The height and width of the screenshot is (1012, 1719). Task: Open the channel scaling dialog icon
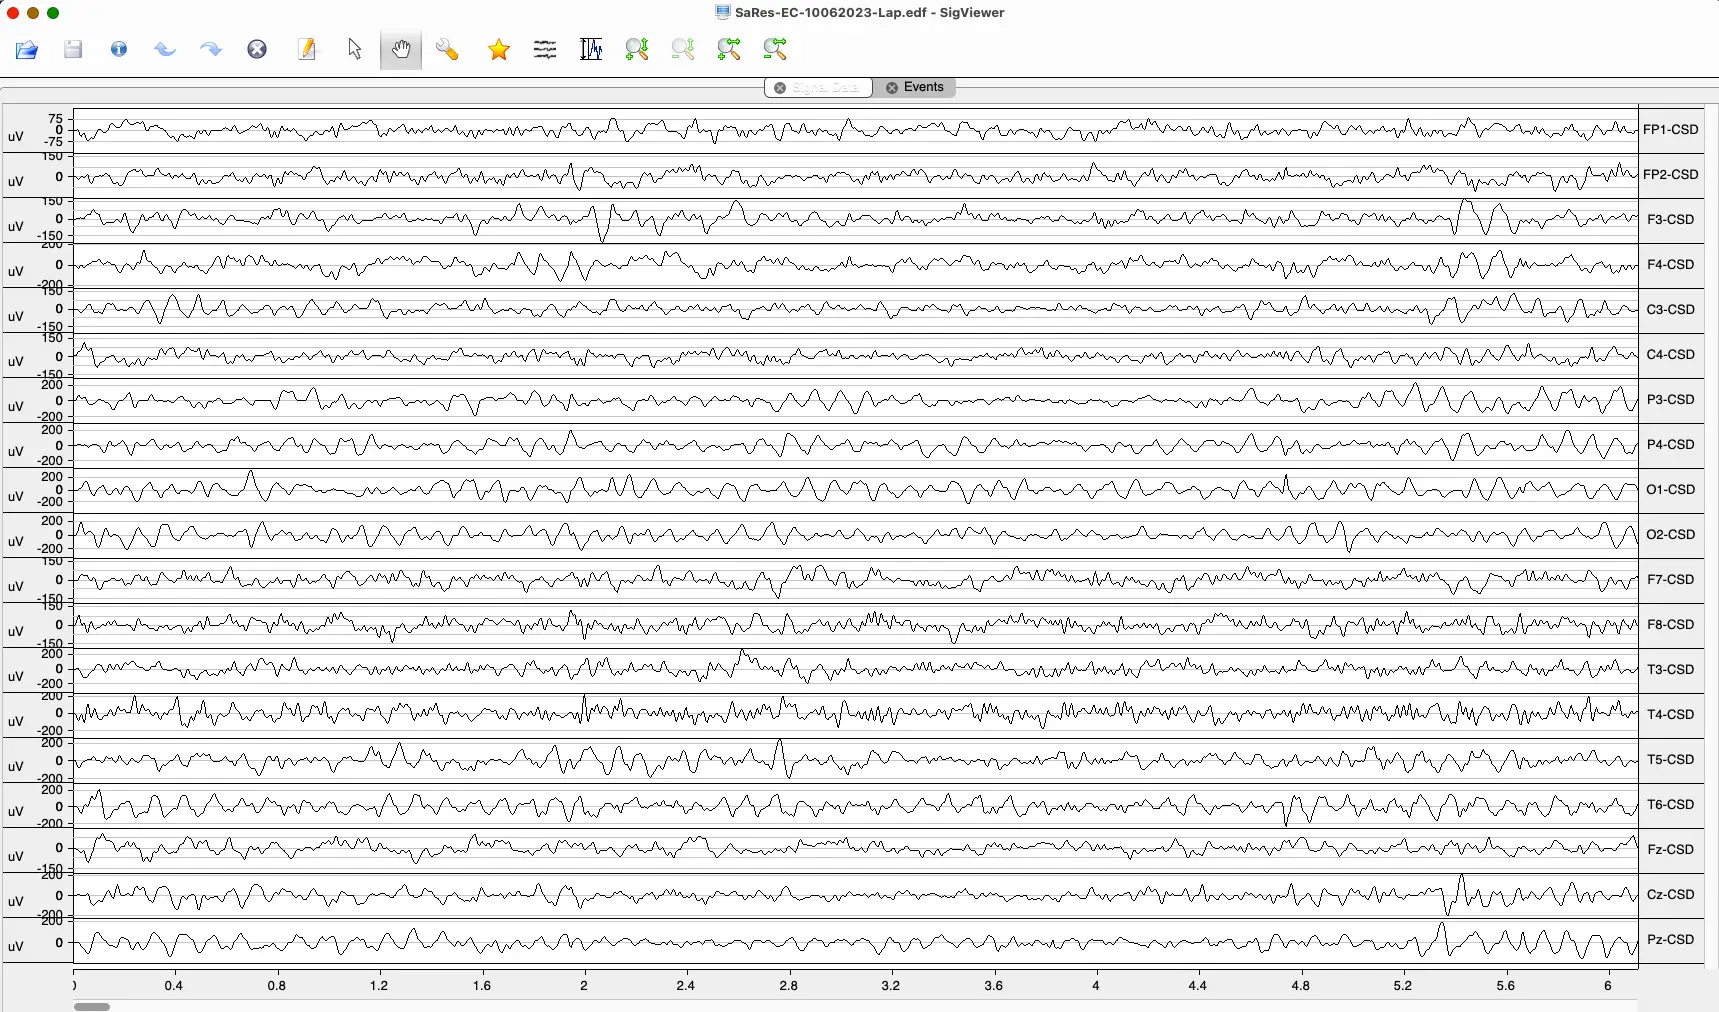click(590, 49)
